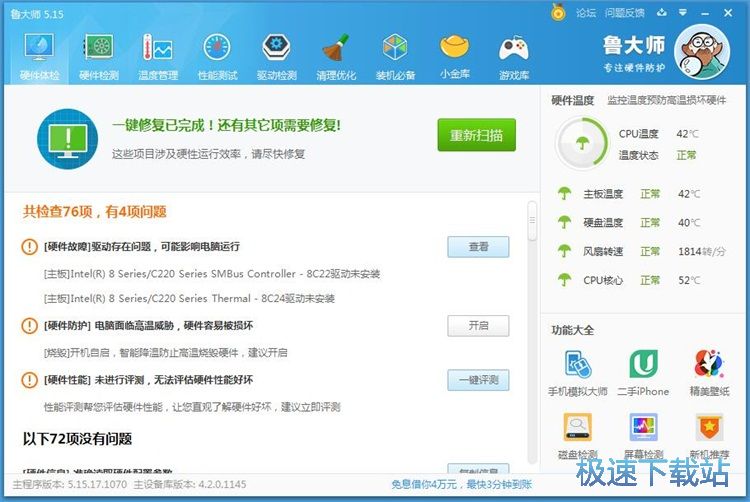750x502 pixels.
Task: Click the green monitor checkup status icon
Action: coord(67,139)
